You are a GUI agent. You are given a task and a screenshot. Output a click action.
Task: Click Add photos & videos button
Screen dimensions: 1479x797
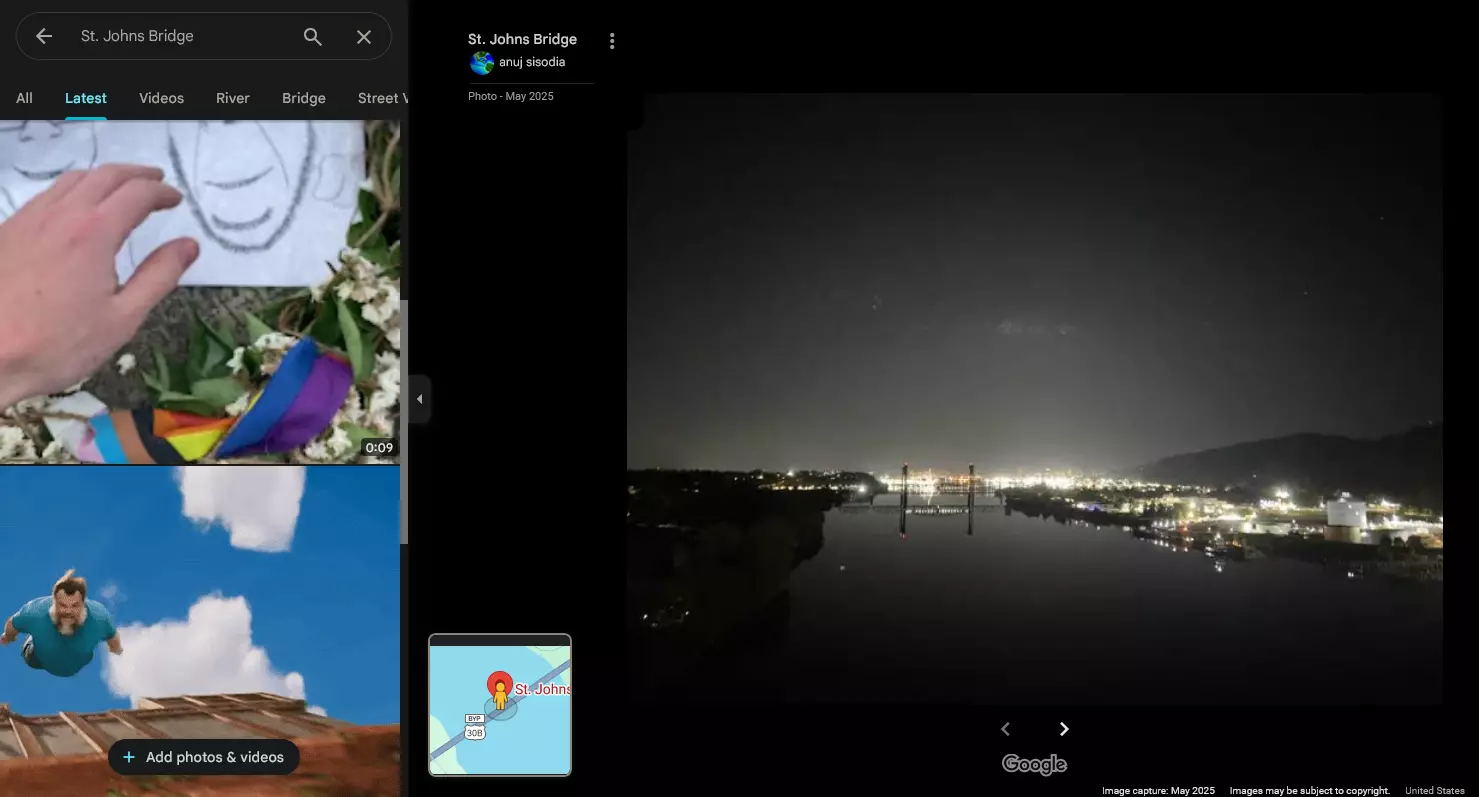tap(204, 757)
